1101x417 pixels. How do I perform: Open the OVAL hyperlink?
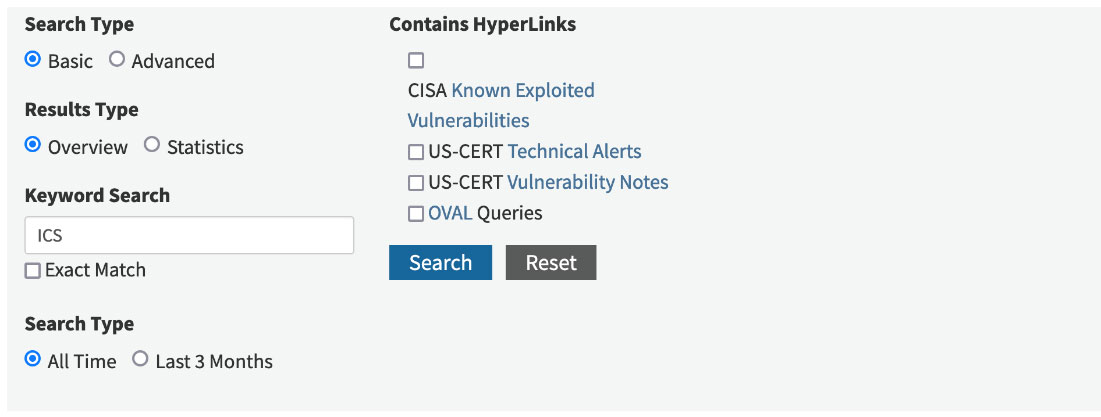click(450, 213)
